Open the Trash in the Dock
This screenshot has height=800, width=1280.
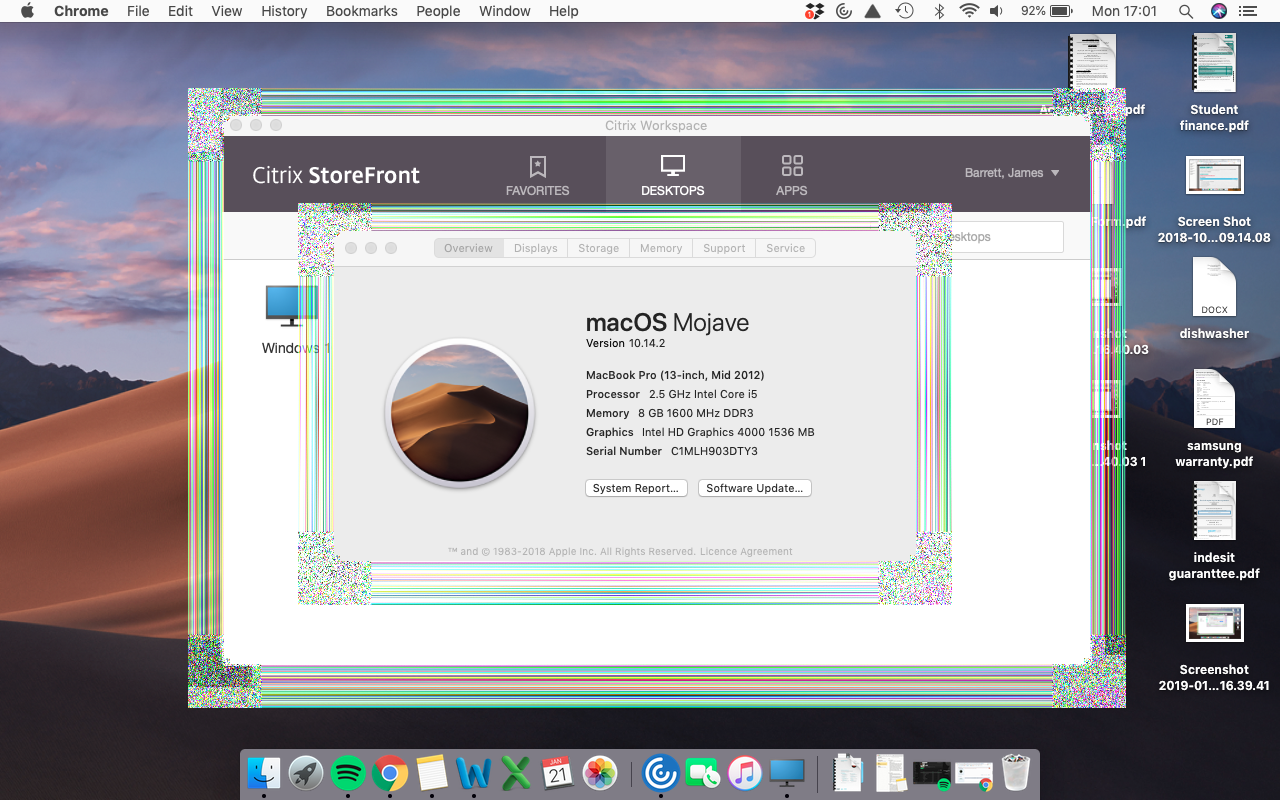[1015, 772]
